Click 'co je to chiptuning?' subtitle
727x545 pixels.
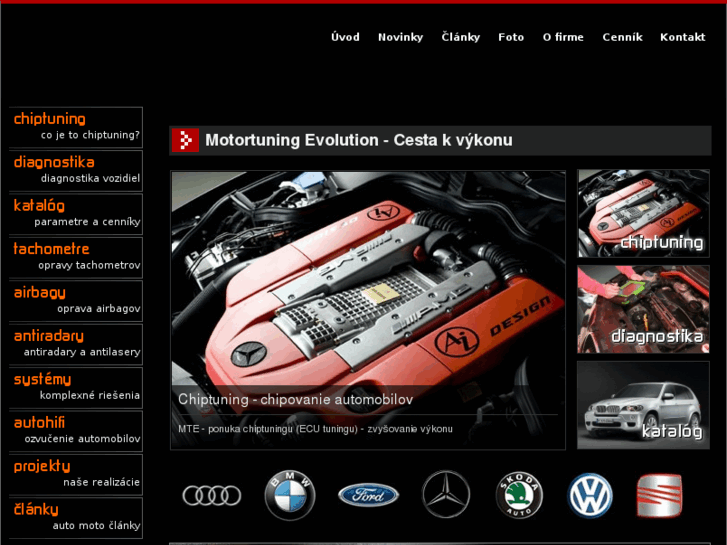pos(90,135)
